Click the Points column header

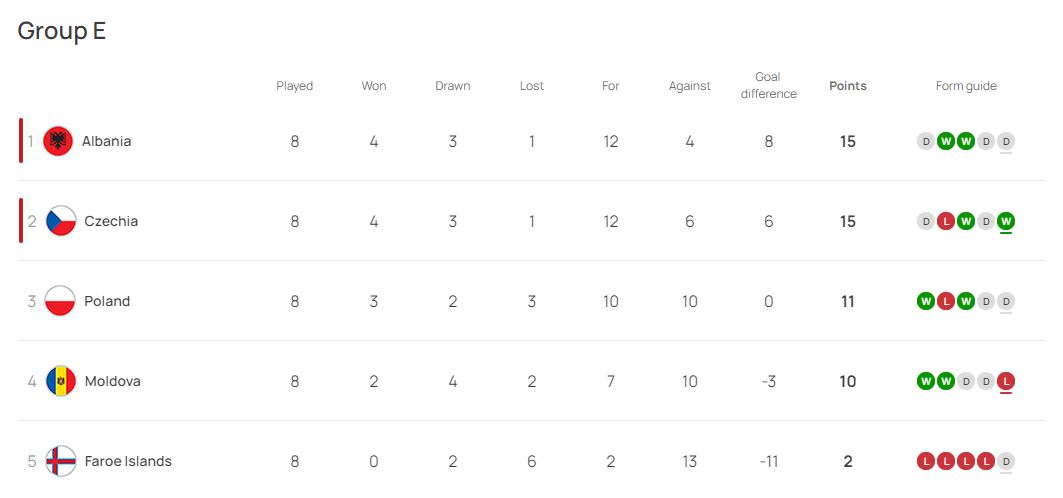coord(848,86)
